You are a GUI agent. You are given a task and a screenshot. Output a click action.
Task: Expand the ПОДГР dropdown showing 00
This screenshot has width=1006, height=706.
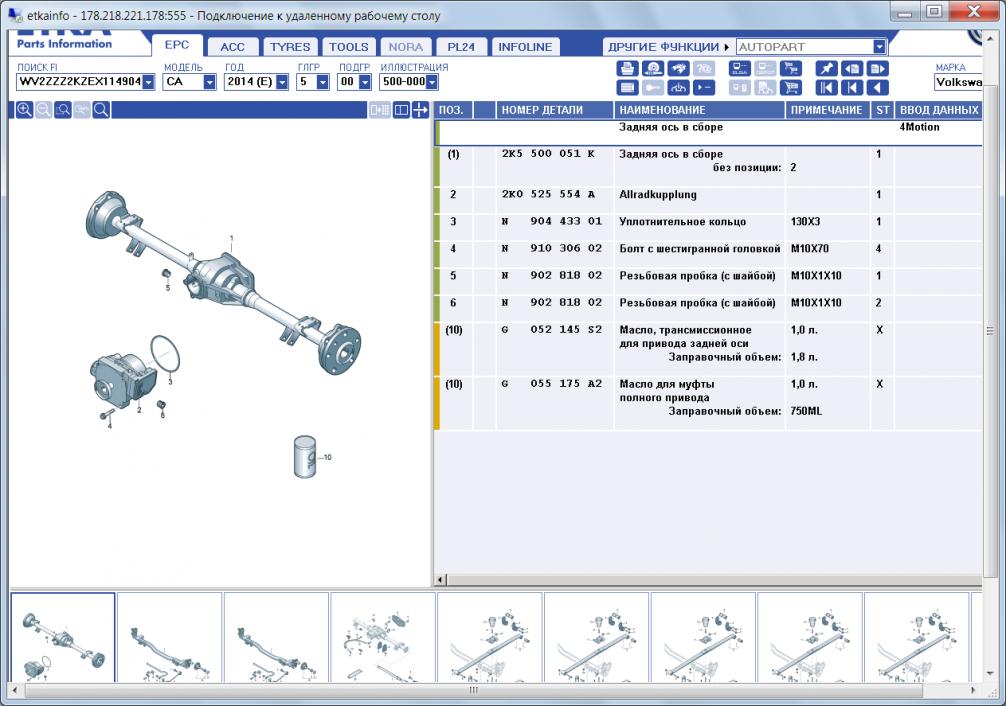click(x=364, y=82)
